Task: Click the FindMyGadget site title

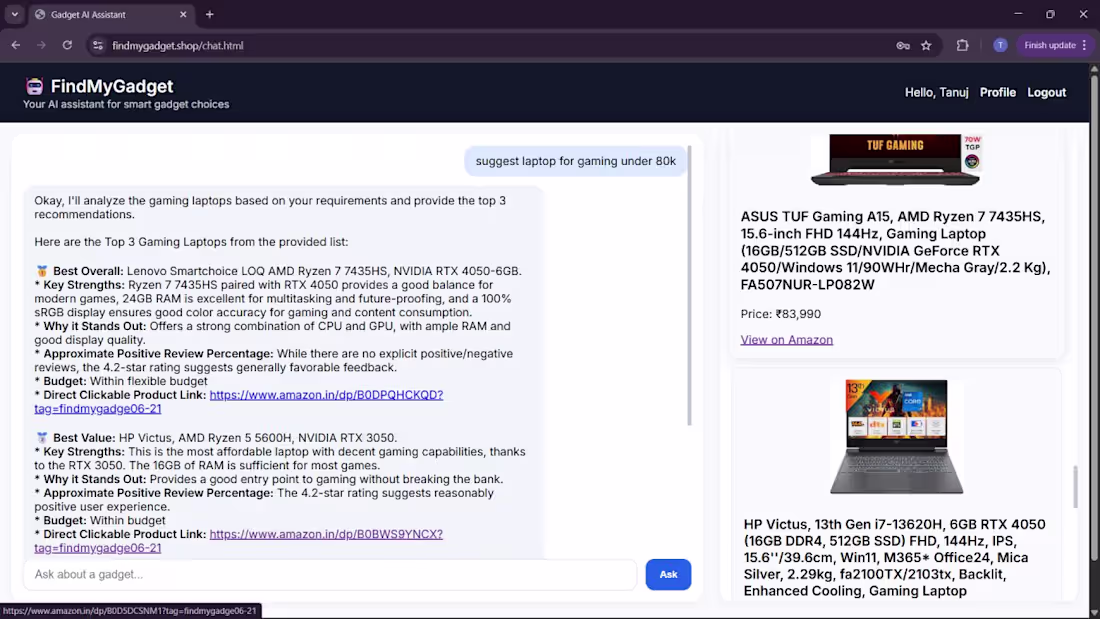Action: click(112, 86)
